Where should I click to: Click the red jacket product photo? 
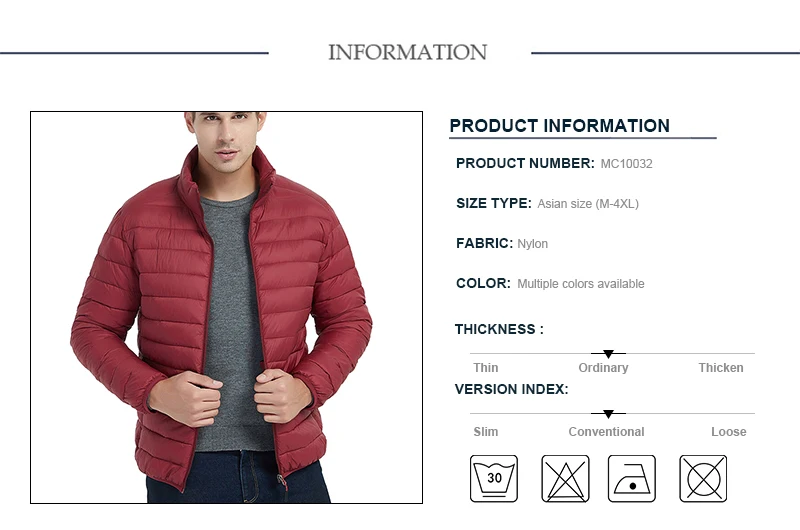coord(227,308)
